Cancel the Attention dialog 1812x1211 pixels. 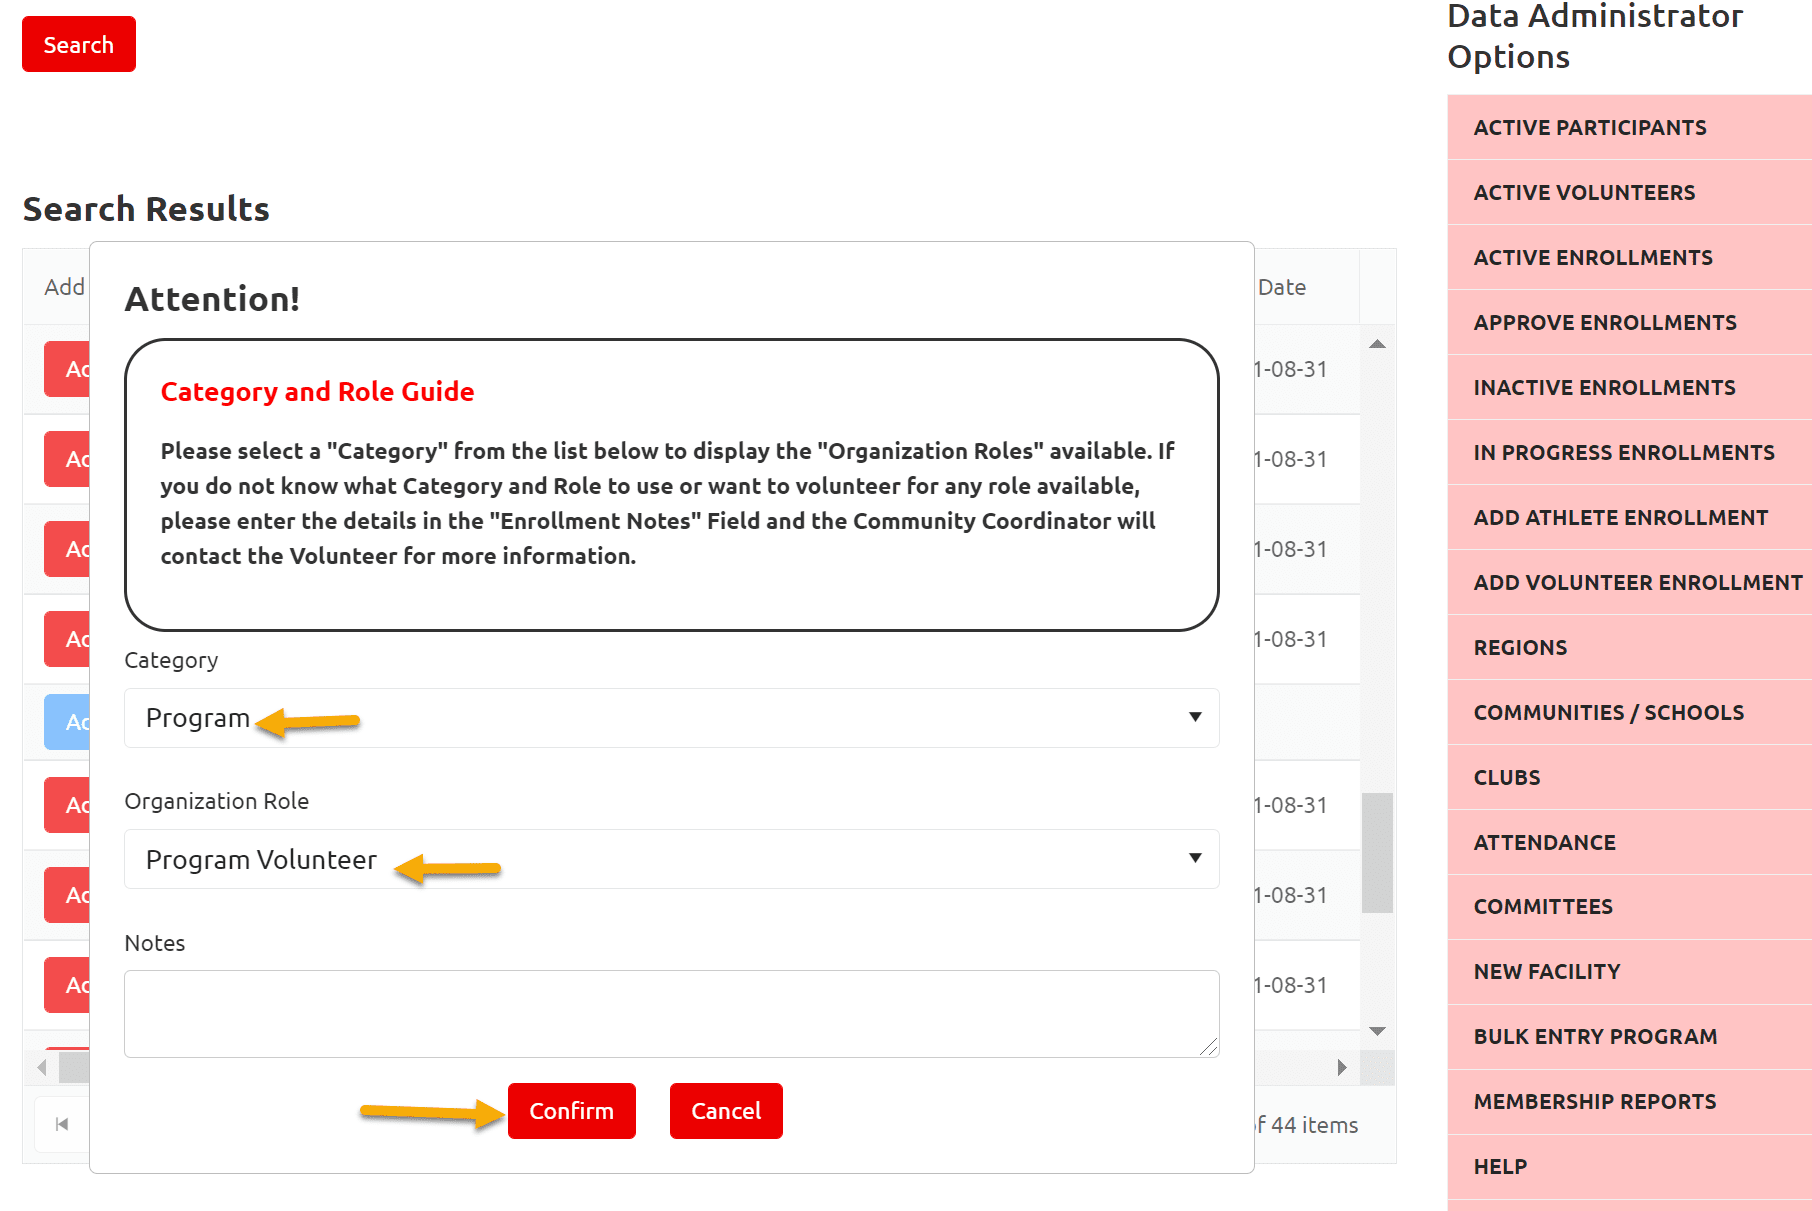click(726, 1111)
